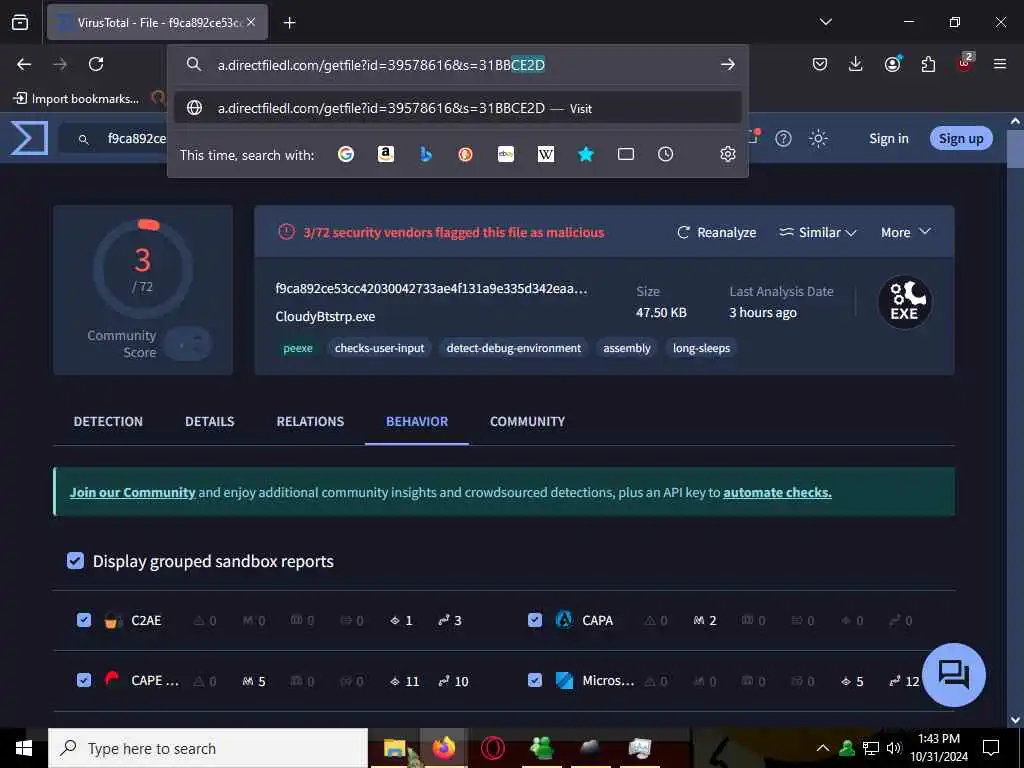Search with eBay from the address bar
Viewport: 1024px width, 768px height.
point(505,154)
